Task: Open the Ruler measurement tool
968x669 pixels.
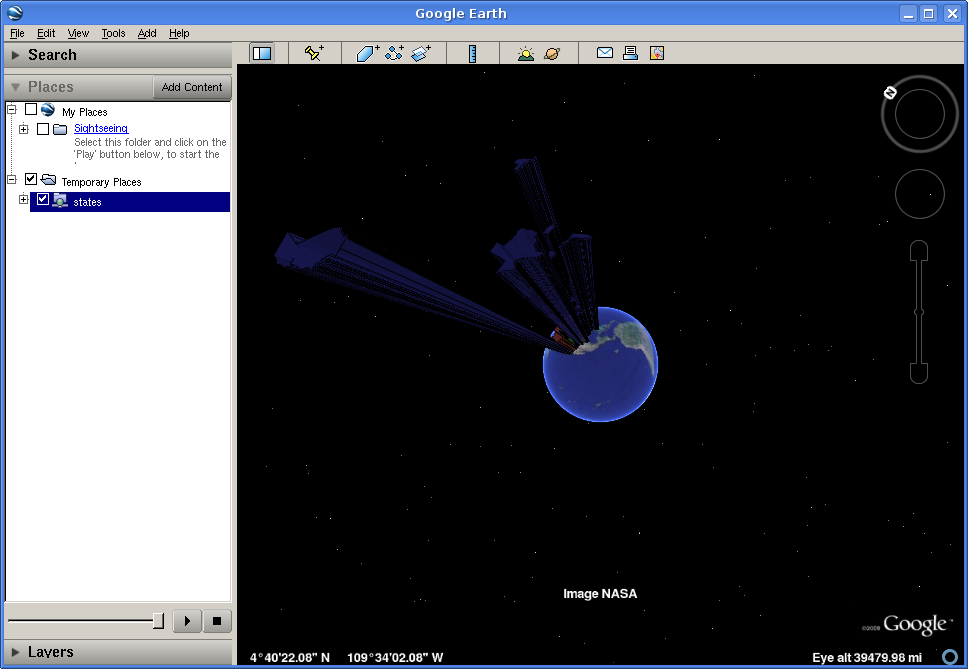Action: [x=472, y=53]
